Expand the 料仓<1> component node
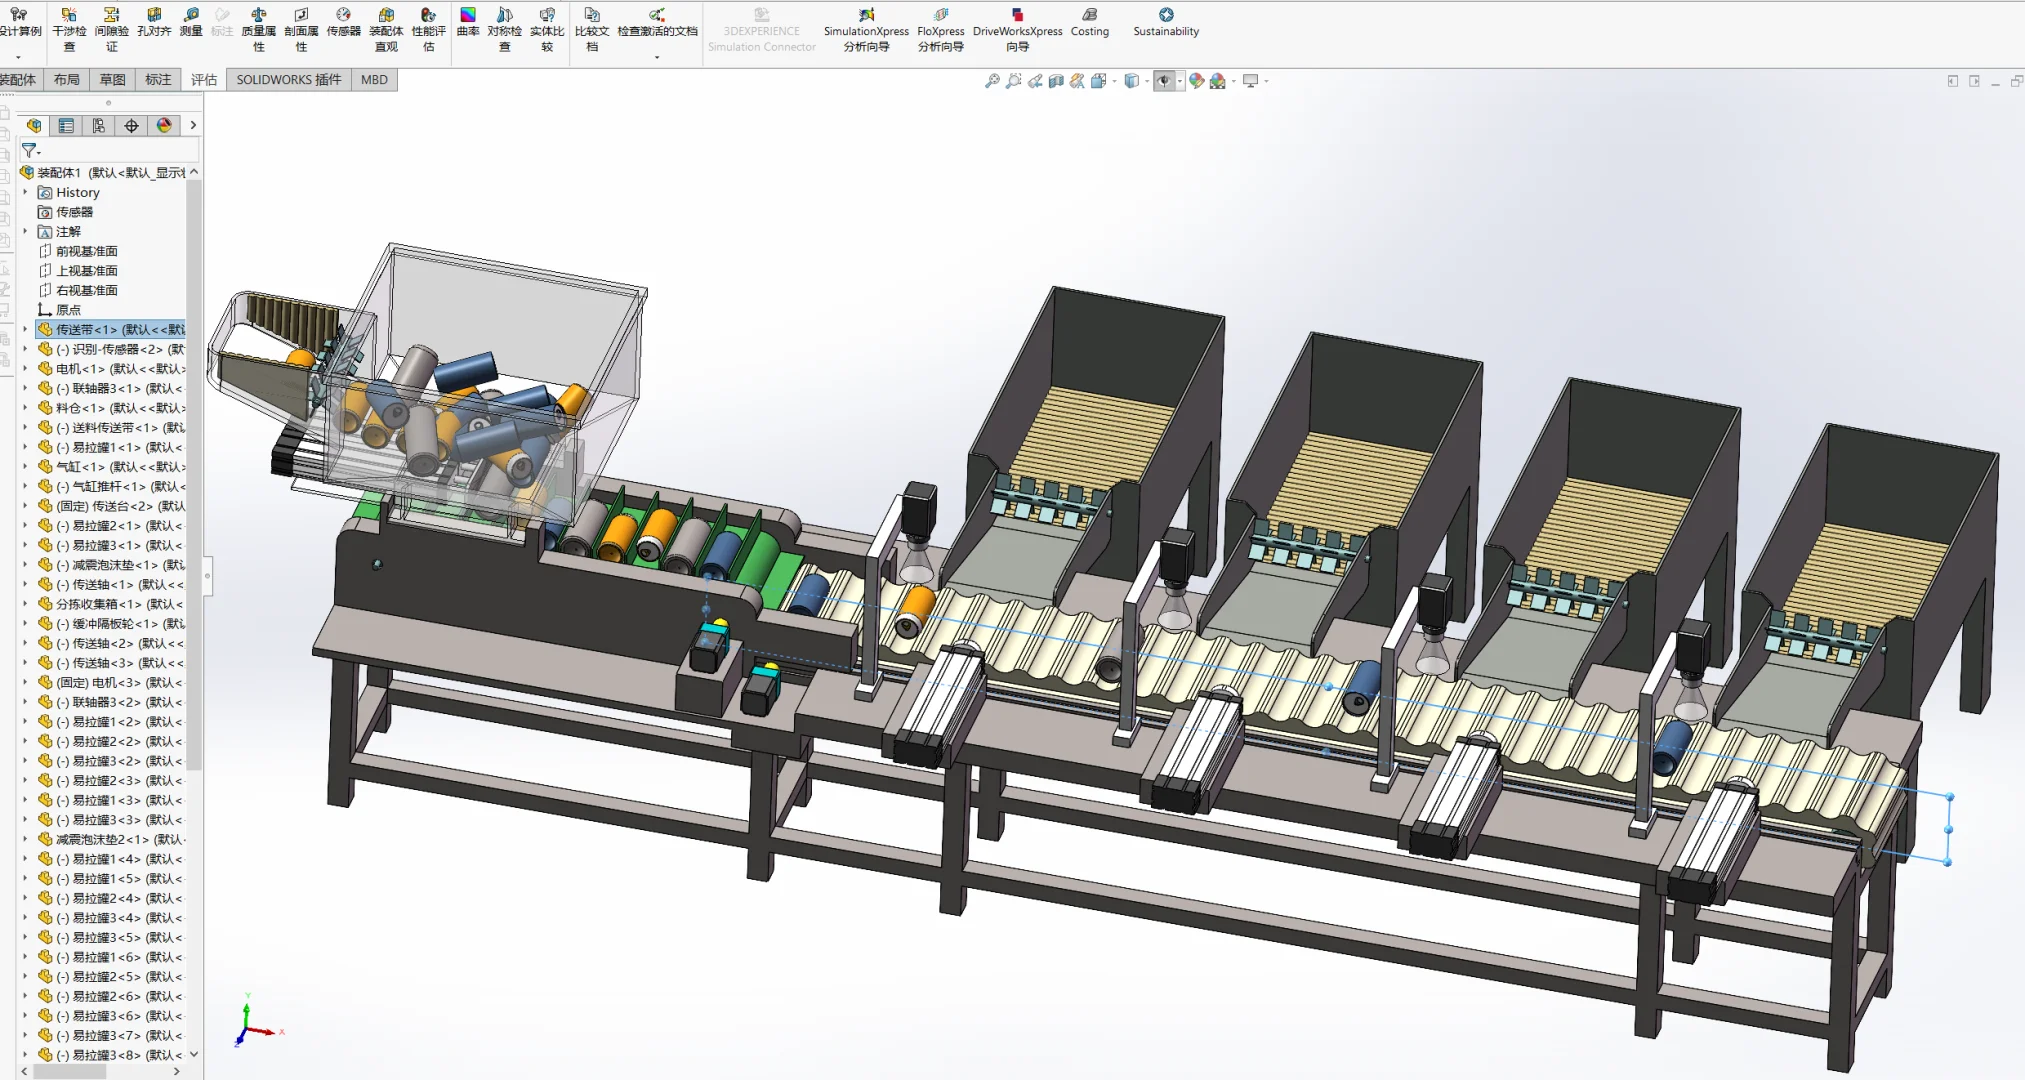The height and width of the screenshot is (1080, 2025). tap(26, 408)
